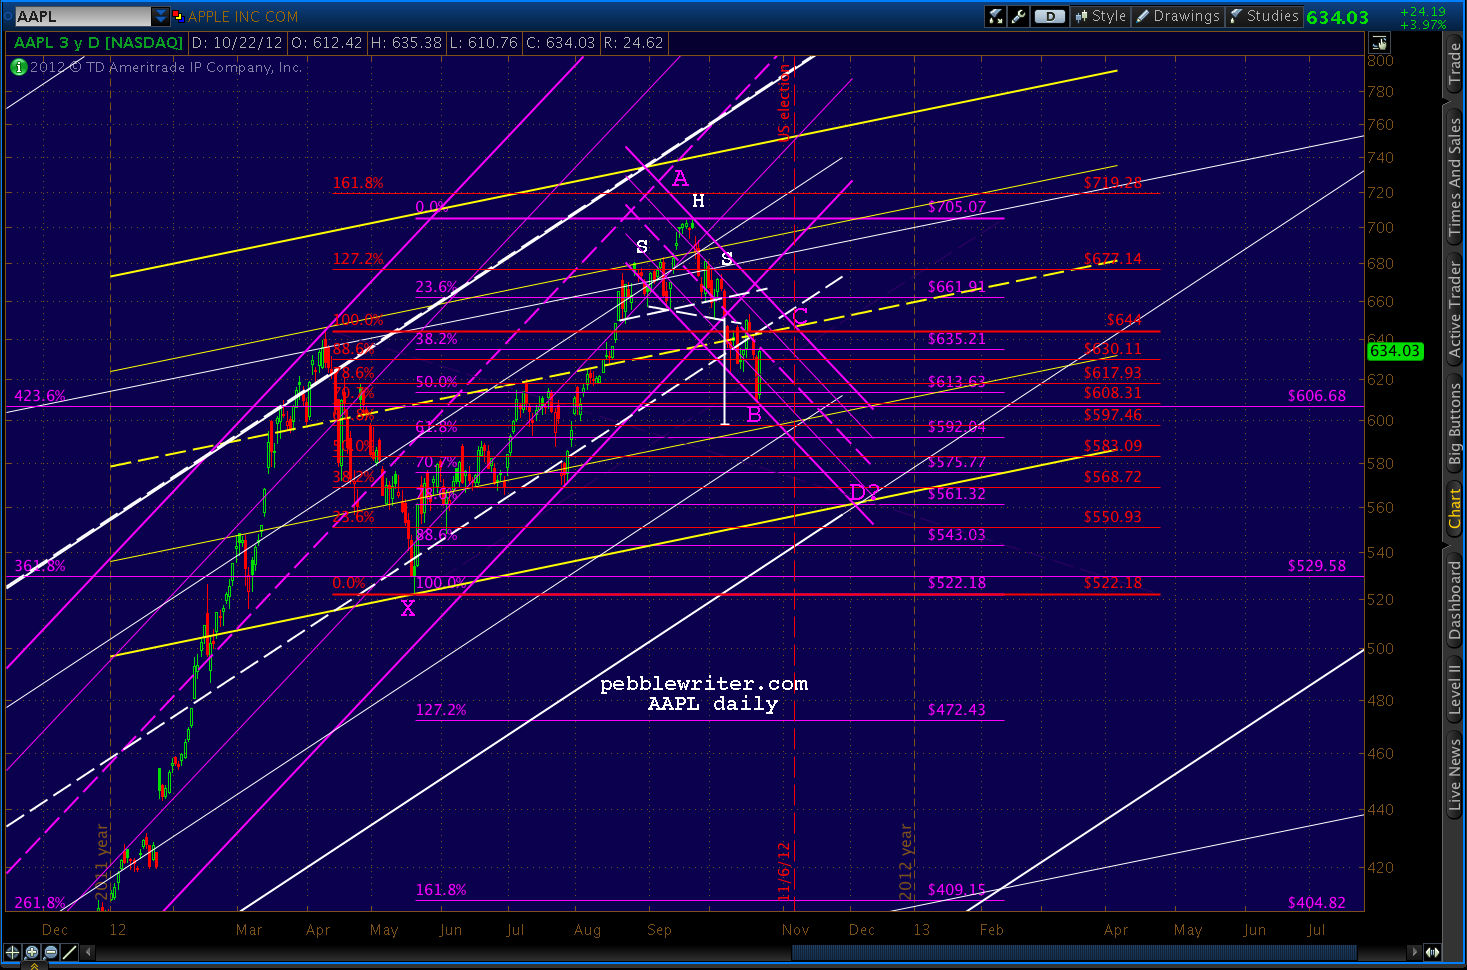Click the $522.18 red Fibonacci label
The image size is (1467, 970).
1113,583
